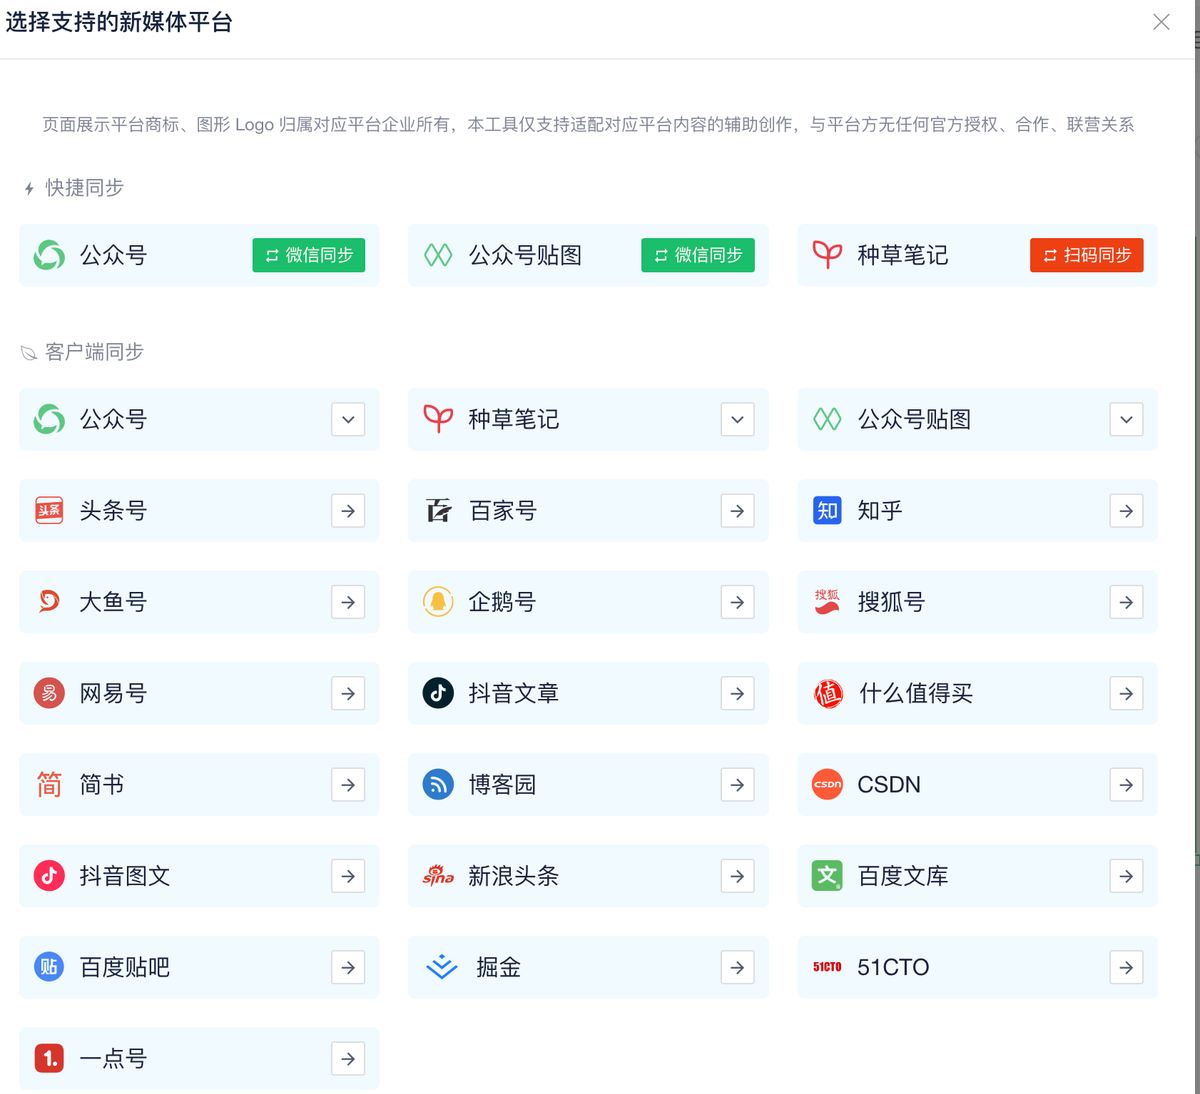The height and width of the screenshot is (1094, 1200).
Task: Open 百家号 via its arrow button
Action: tap(737, 511)
